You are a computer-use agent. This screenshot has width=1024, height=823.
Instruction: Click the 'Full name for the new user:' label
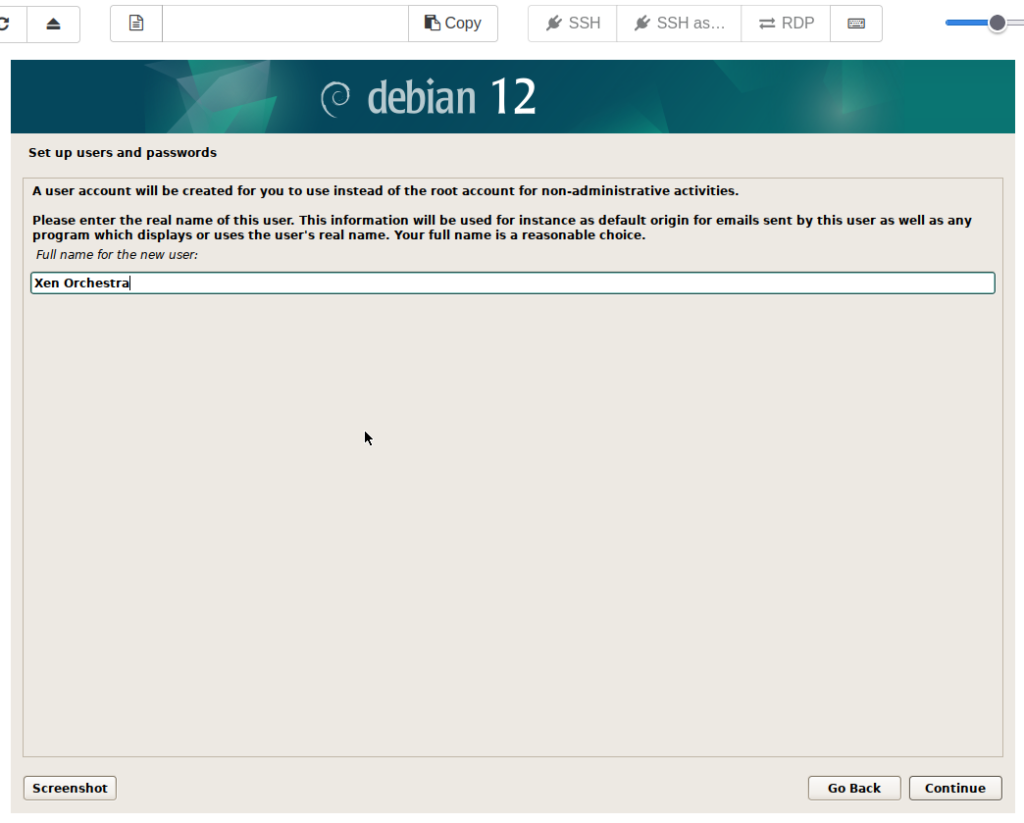117,256
